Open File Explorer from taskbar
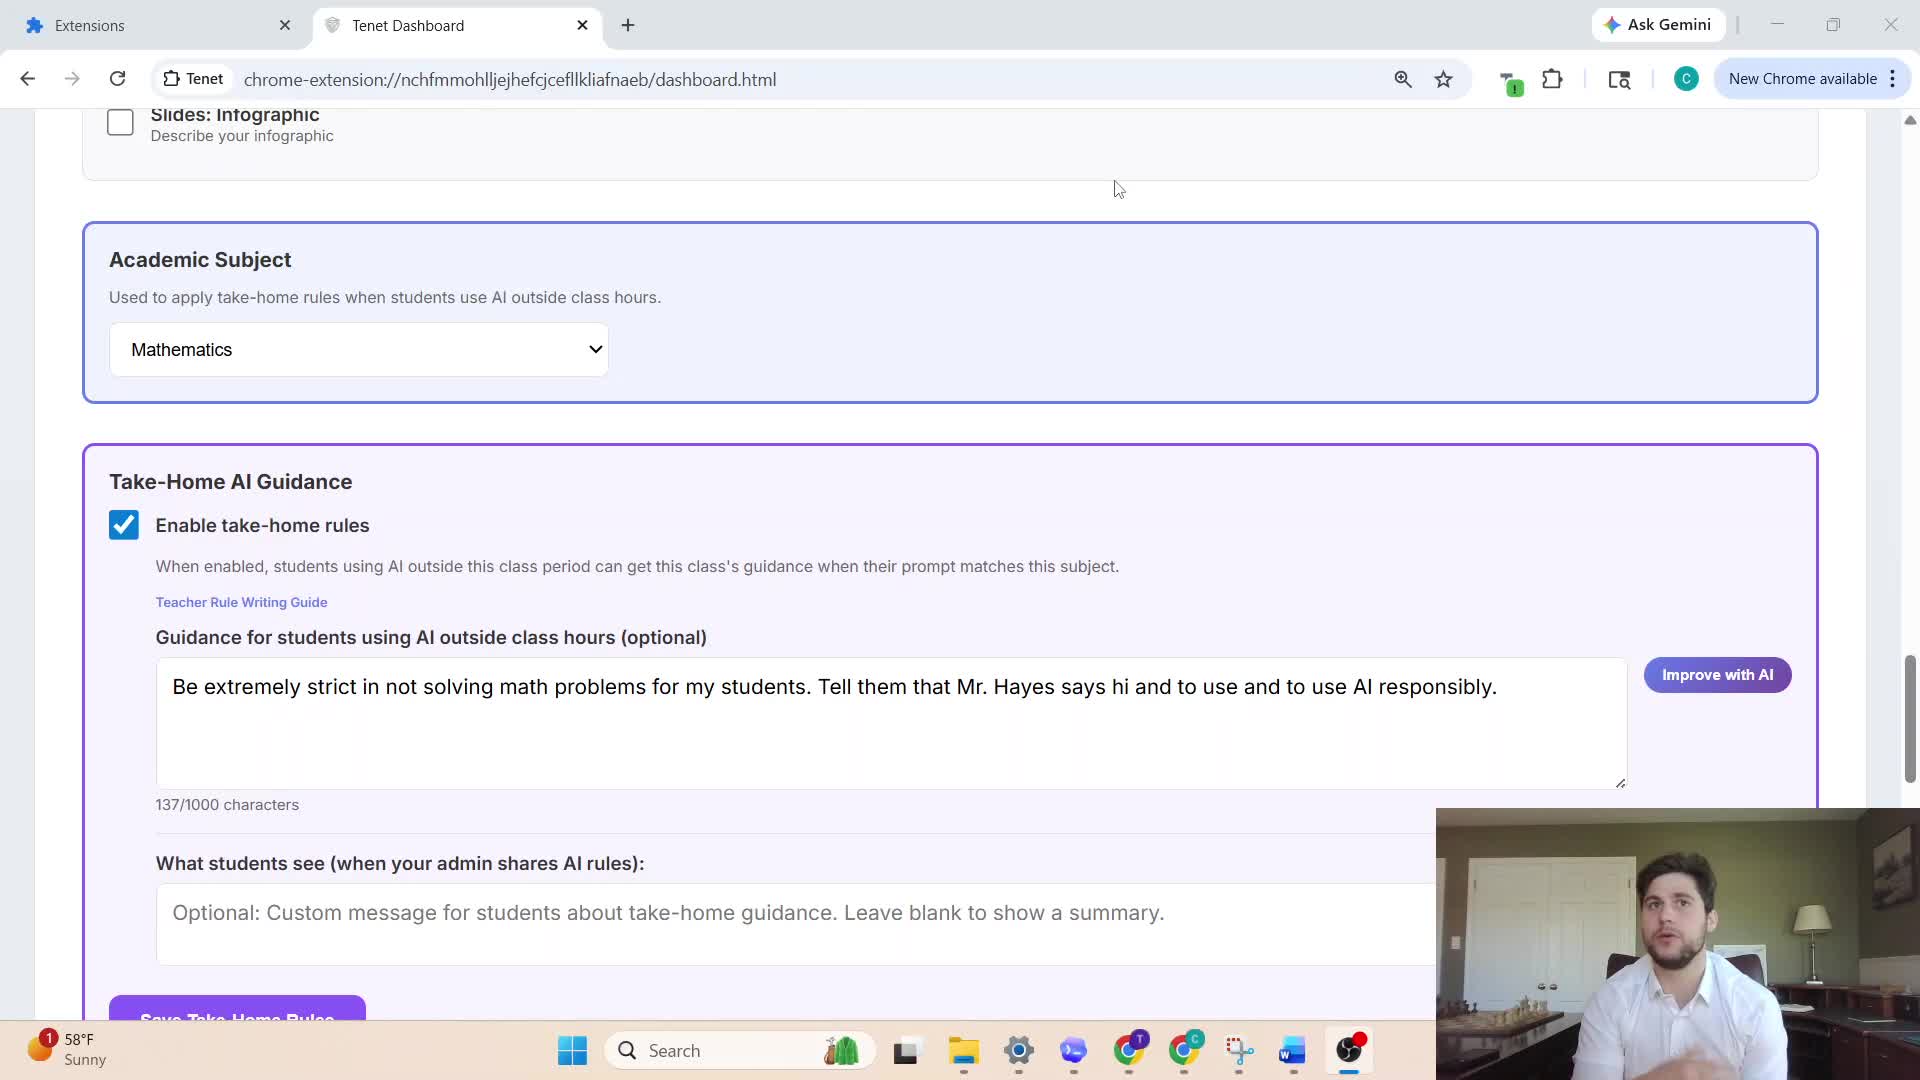 (963, 1050)
